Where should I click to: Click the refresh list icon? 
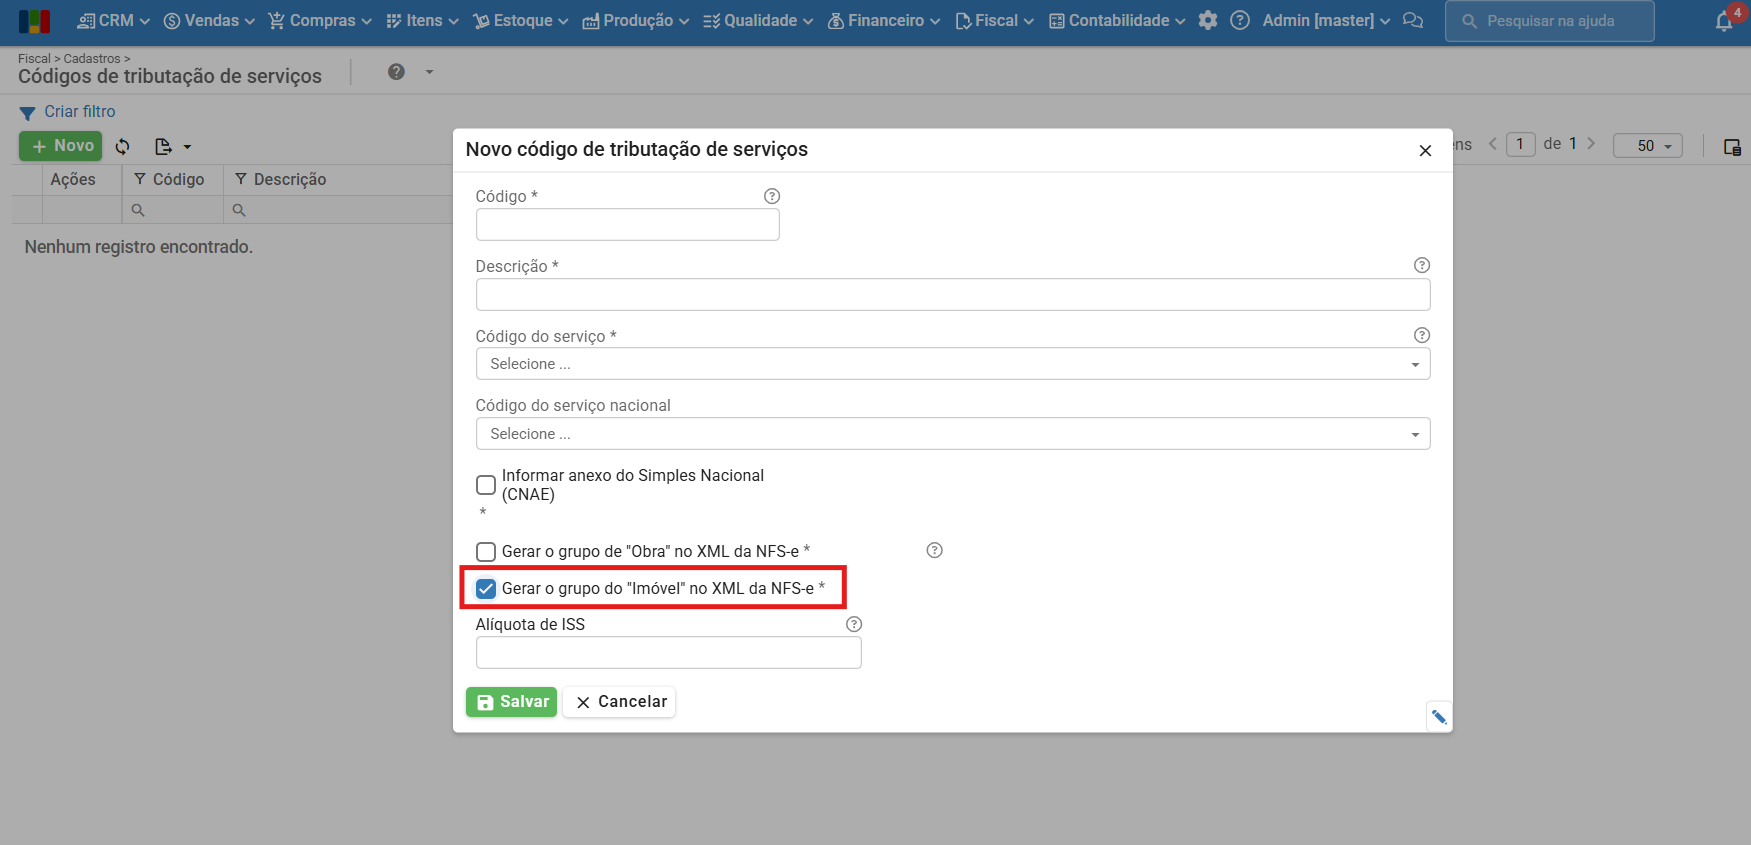coord(123,146)
